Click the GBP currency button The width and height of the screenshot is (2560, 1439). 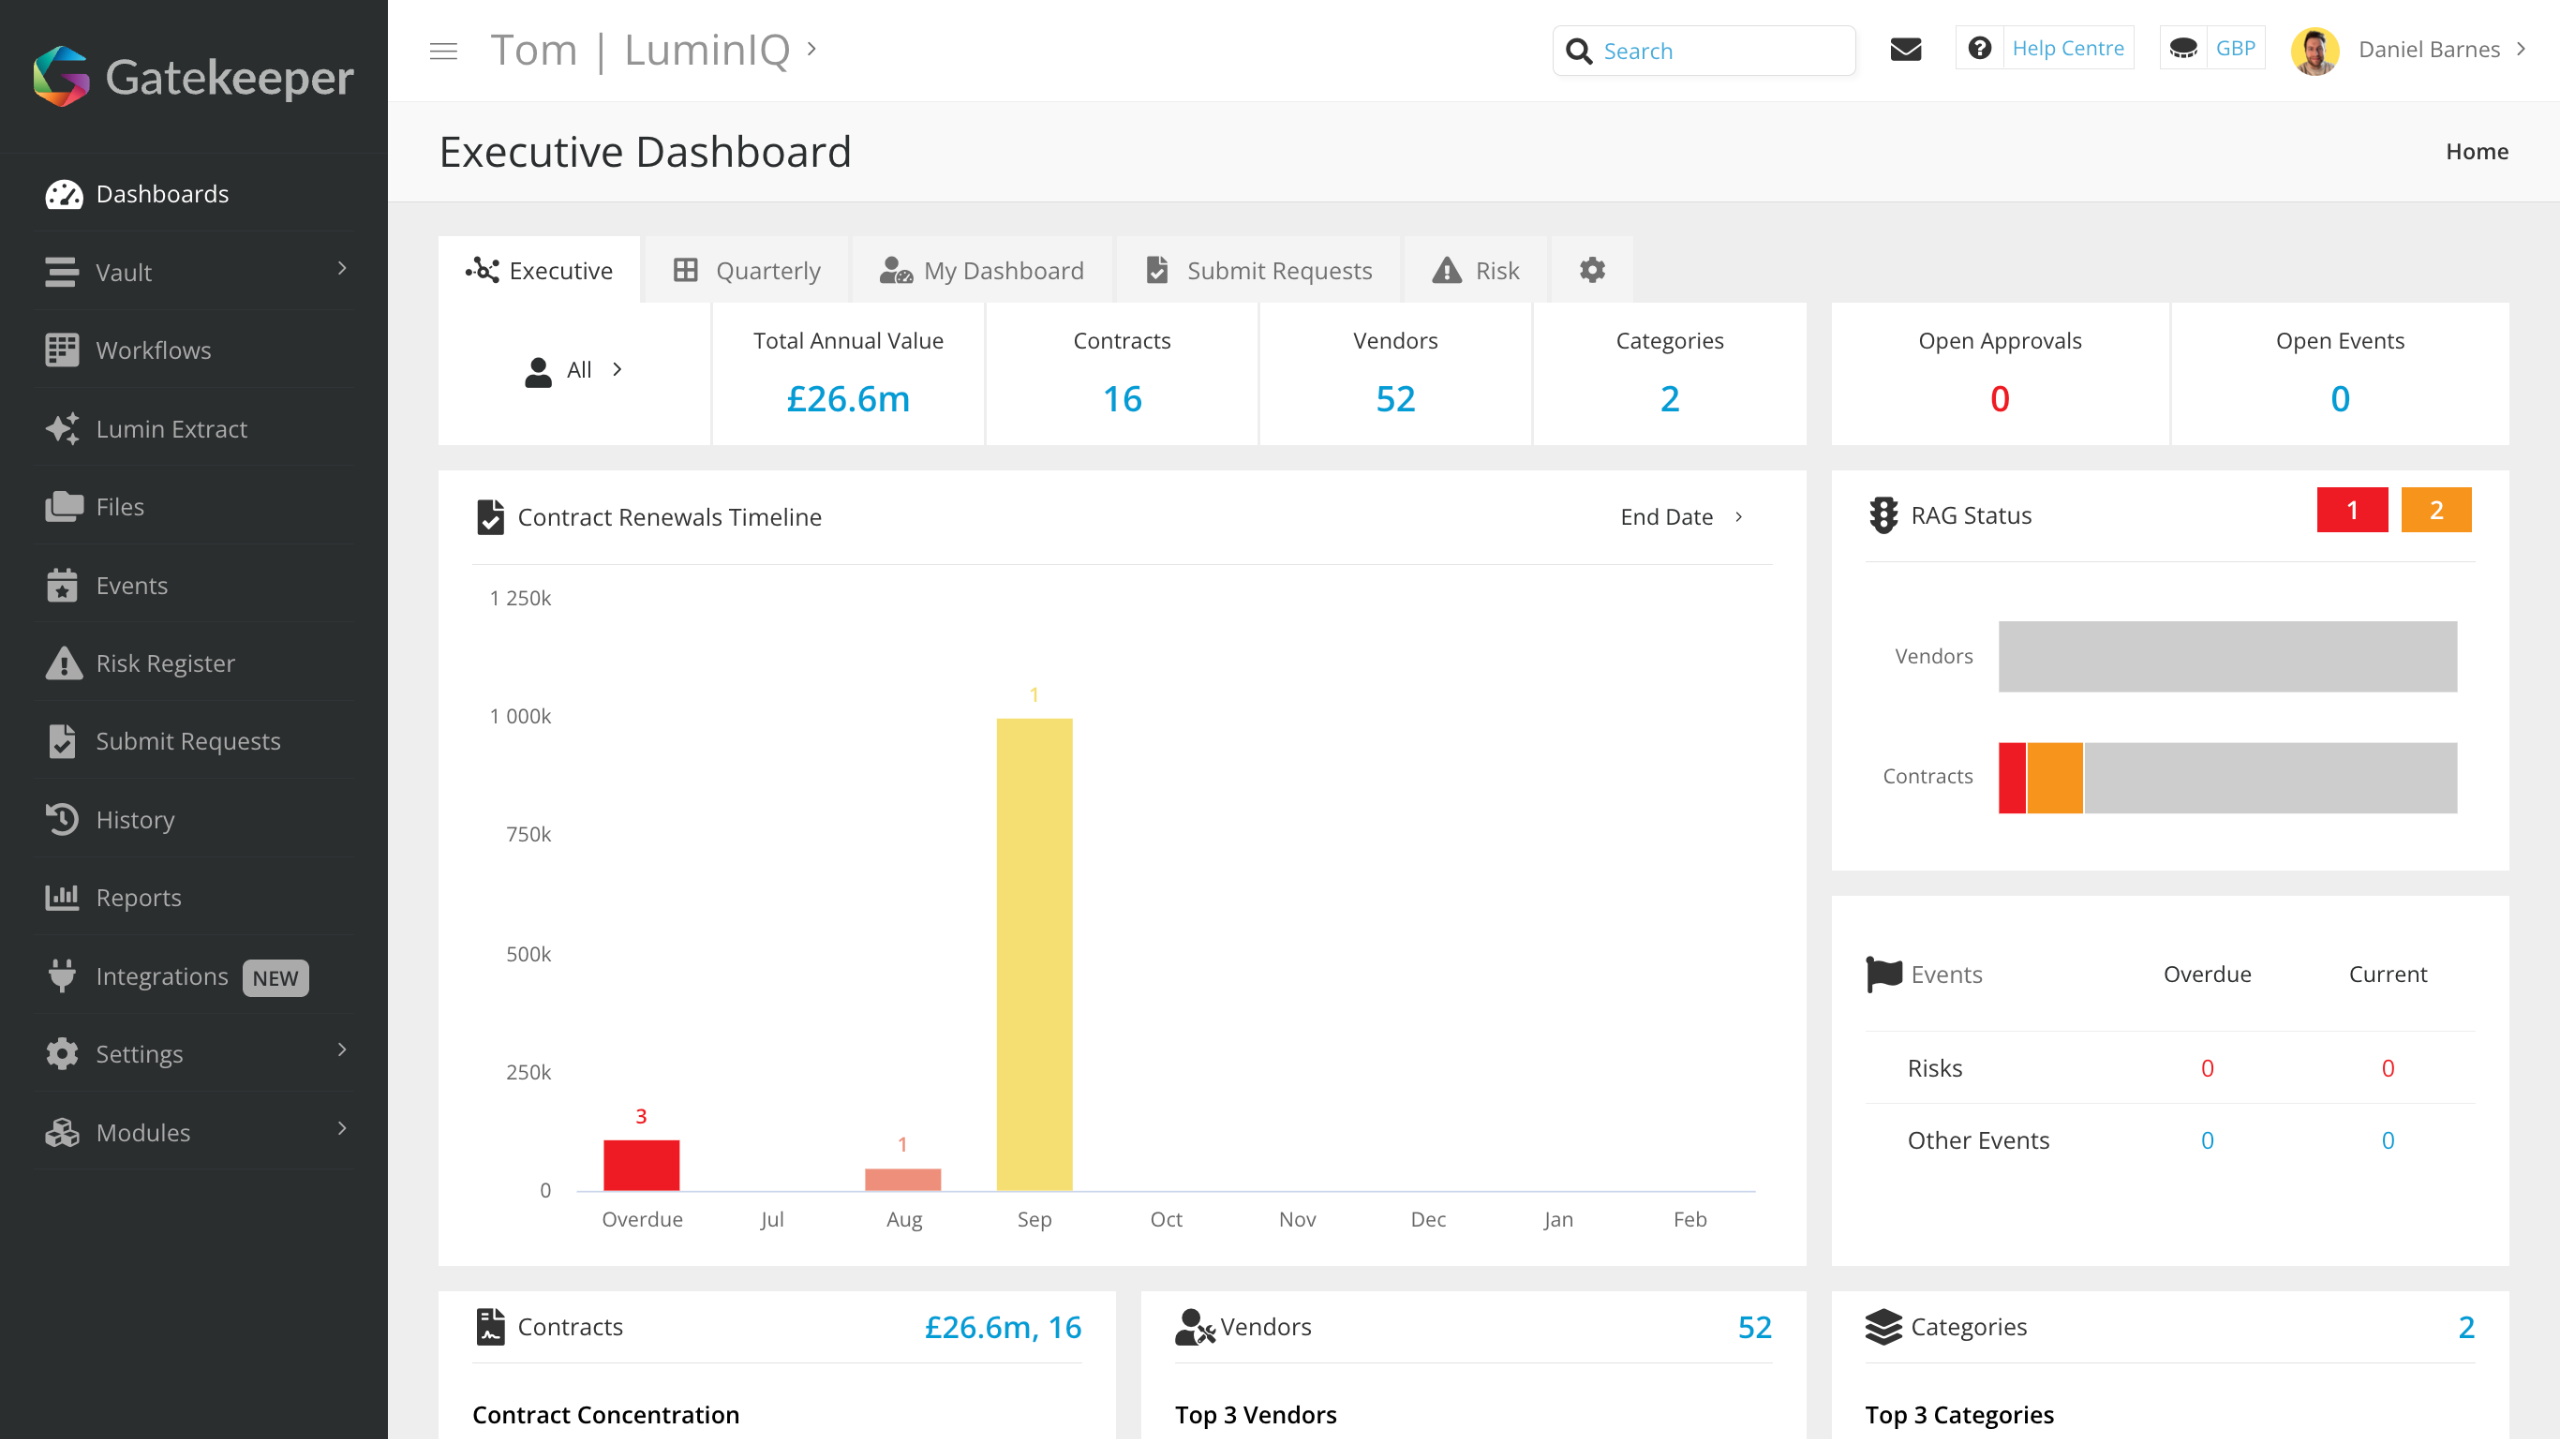[x=2234, y=49]
